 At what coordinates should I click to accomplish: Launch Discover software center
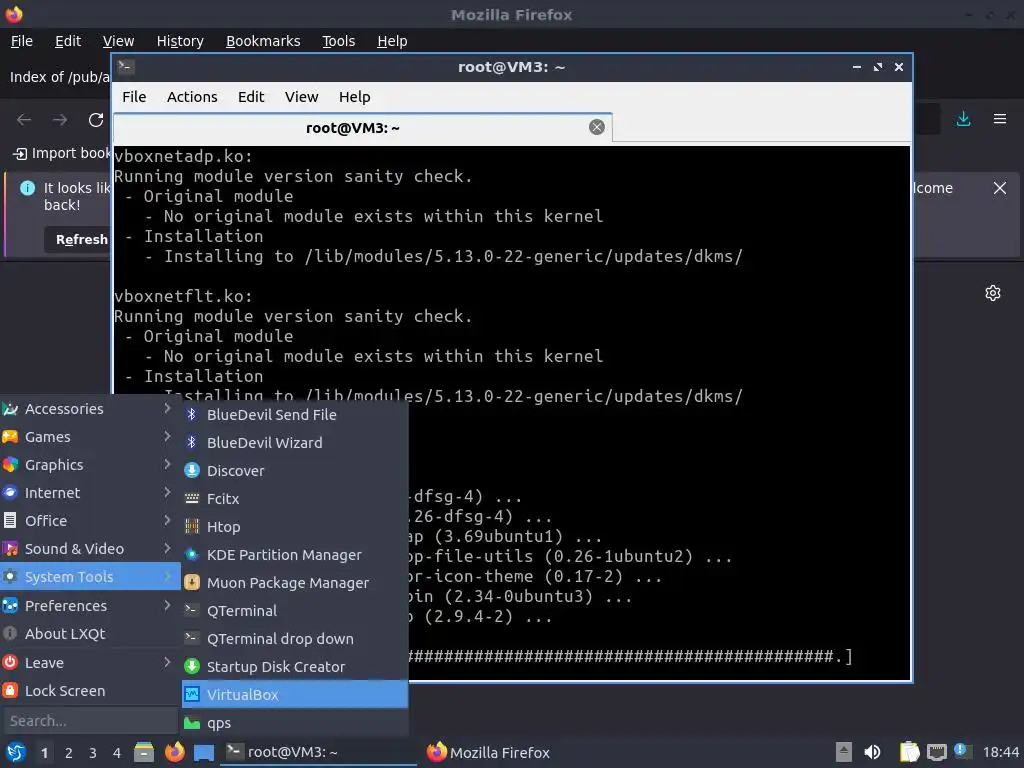[x=295, y=470]
